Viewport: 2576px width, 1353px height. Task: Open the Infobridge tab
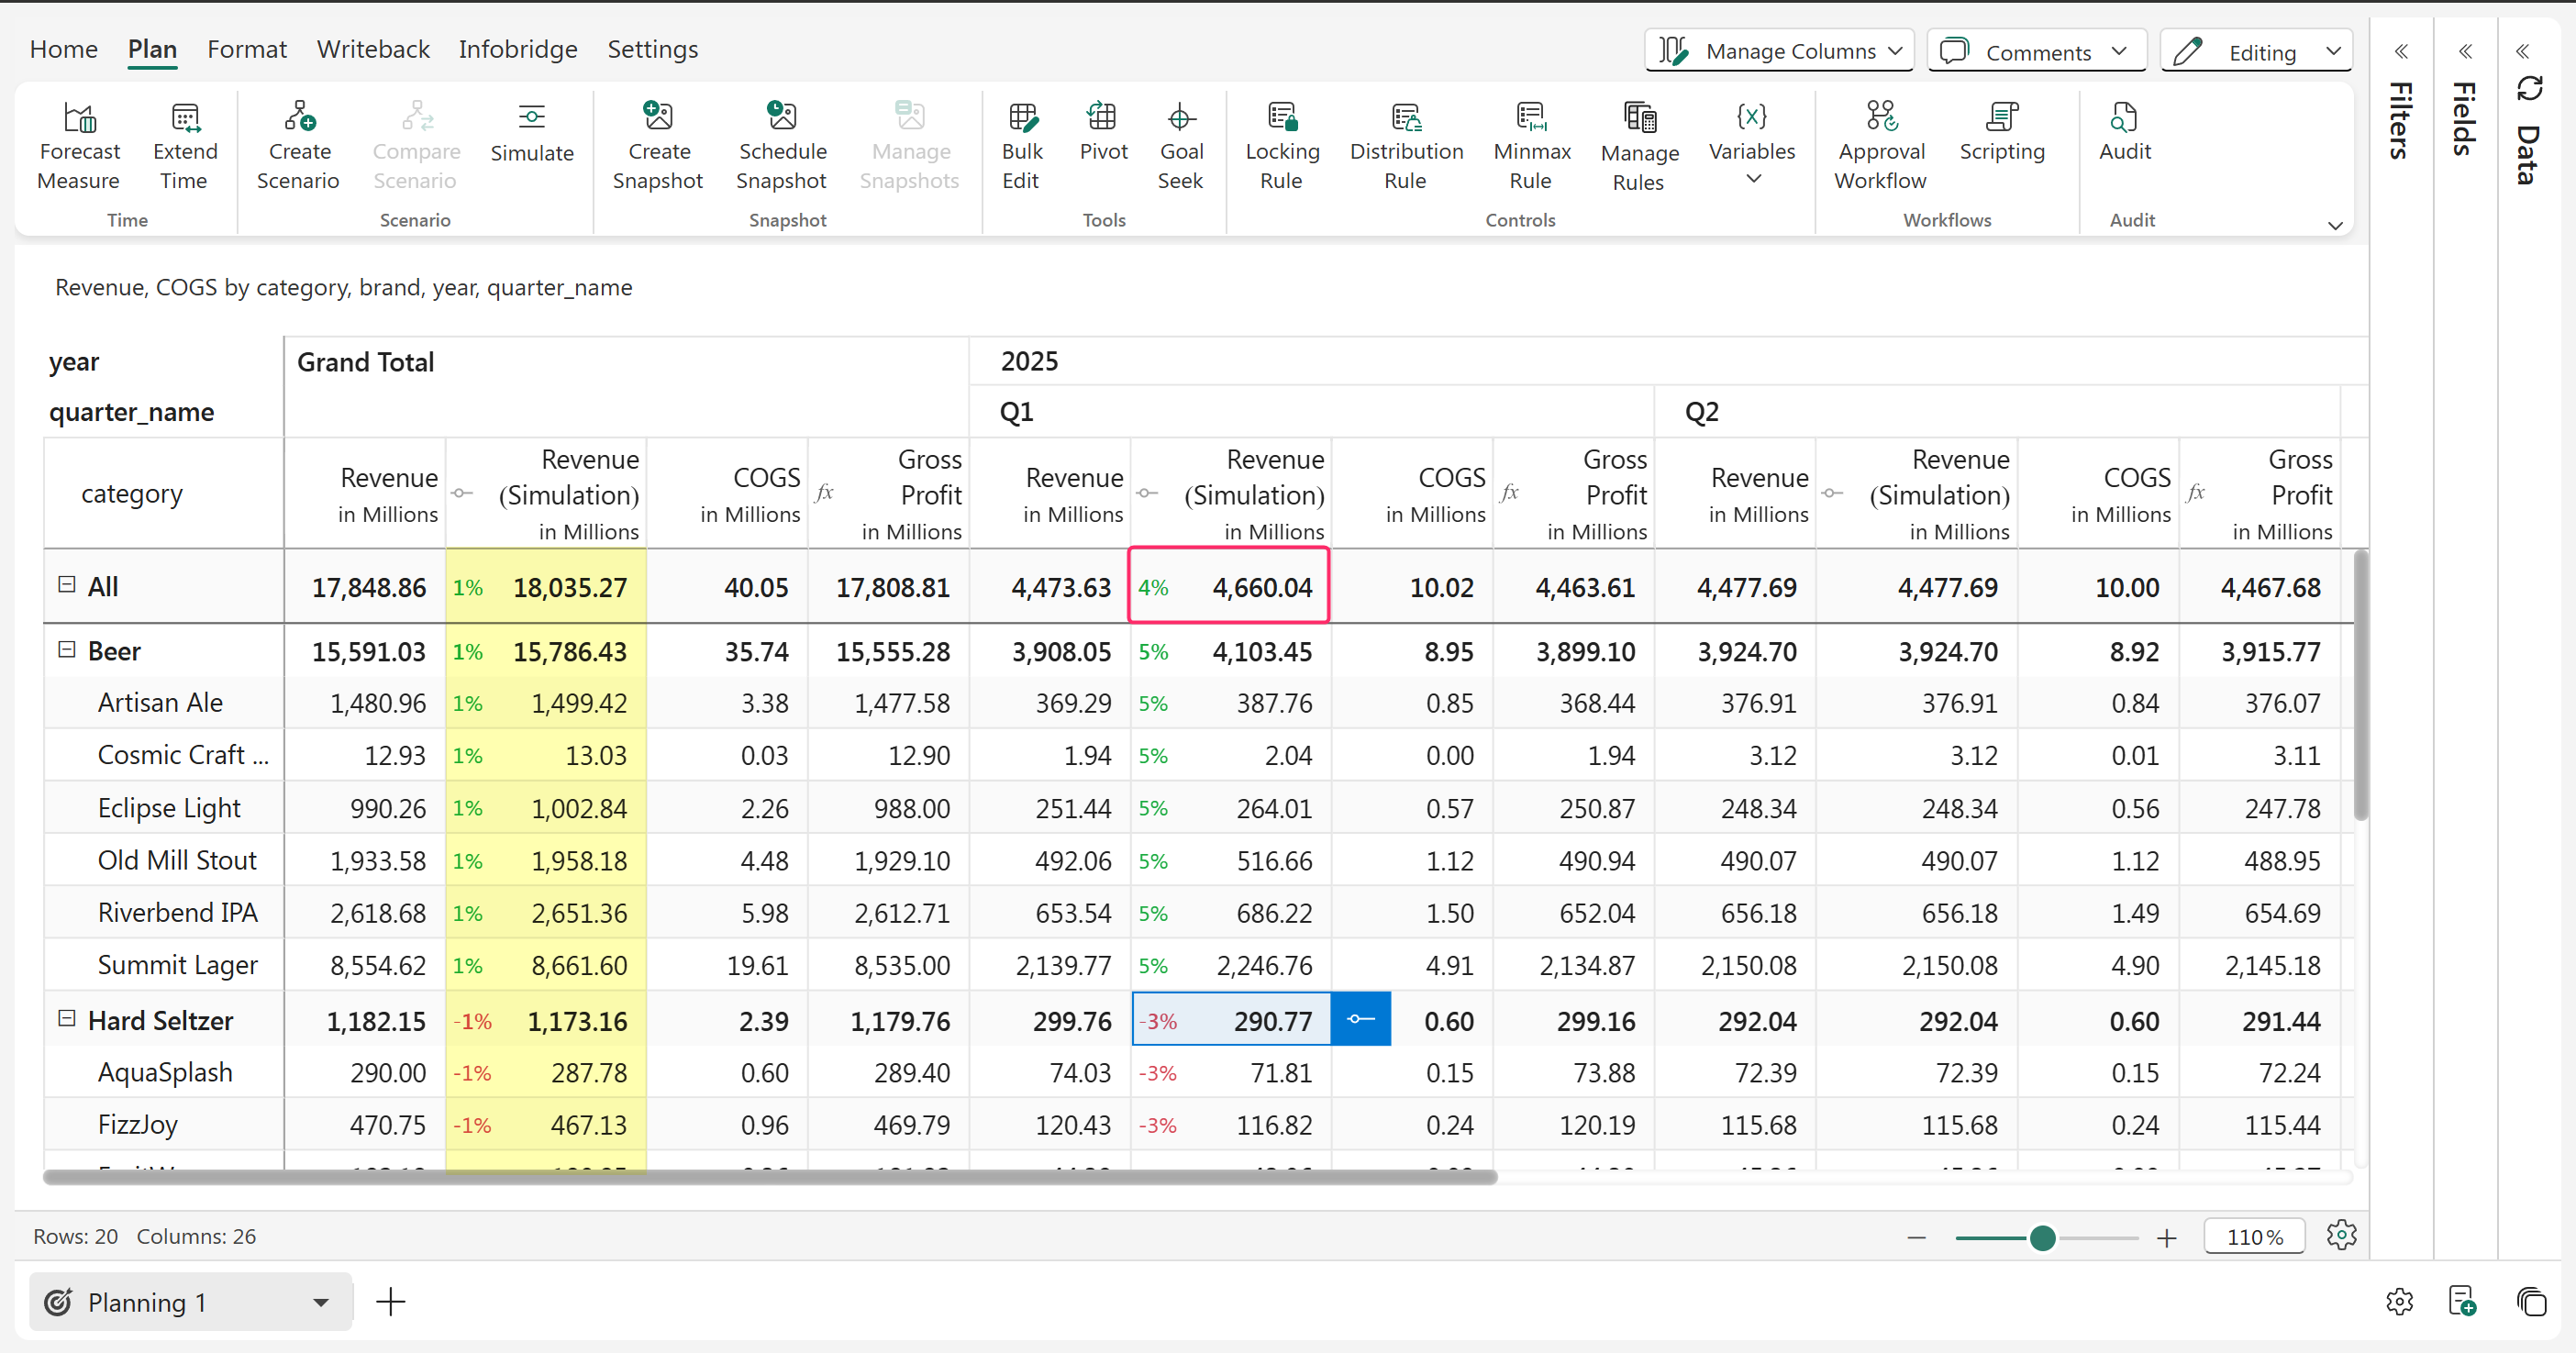click(518, 49)
